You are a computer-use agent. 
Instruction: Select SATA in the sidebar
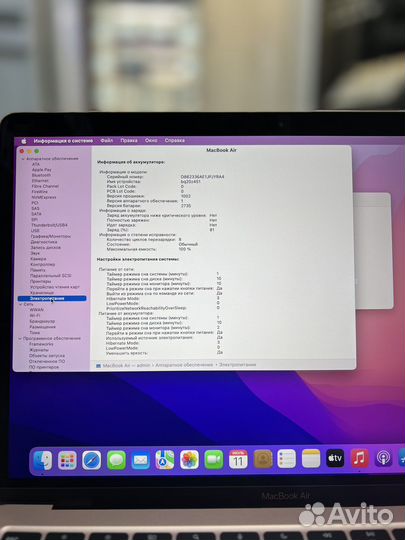[37, 214]
